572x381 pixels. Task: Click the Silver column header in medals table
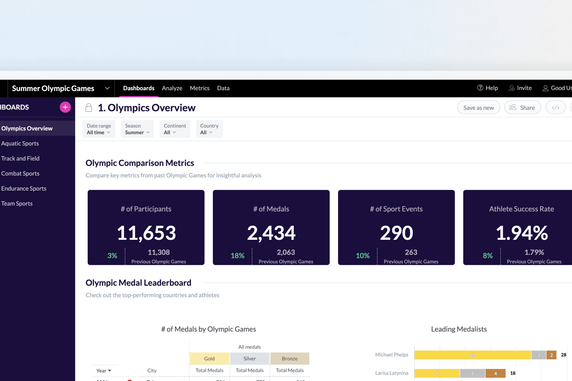coord(250,358)
